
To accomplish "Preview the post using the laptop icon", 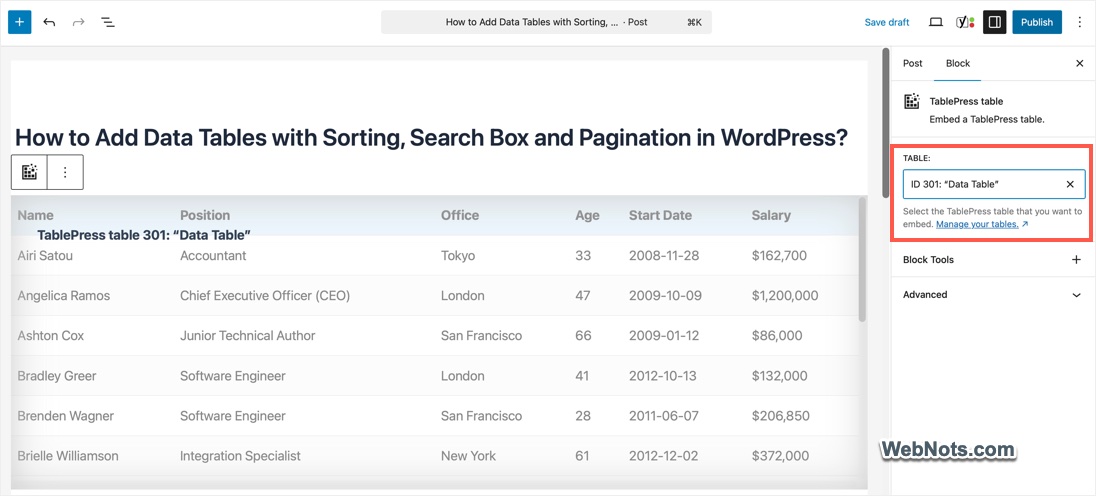I will pyautogui.click(x=935, y=22).
